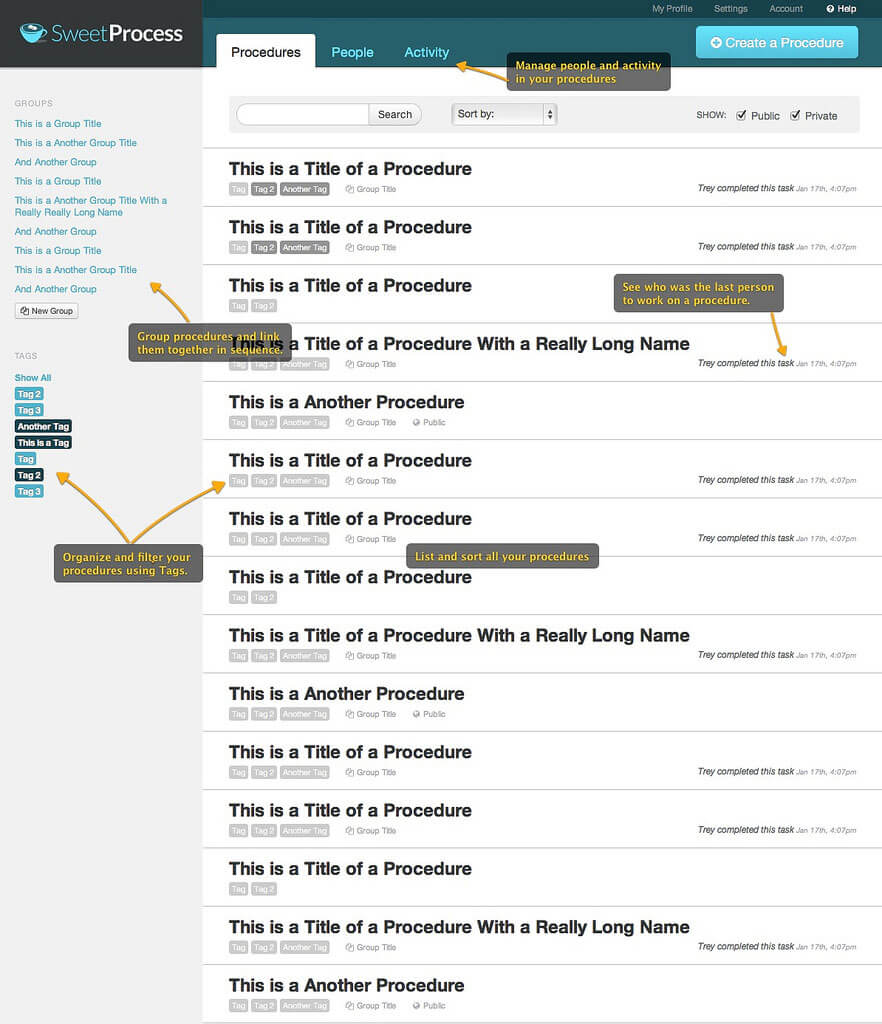
Task: Select the 'Another Tag' badge in the sidebar
Action: point(42,426)
